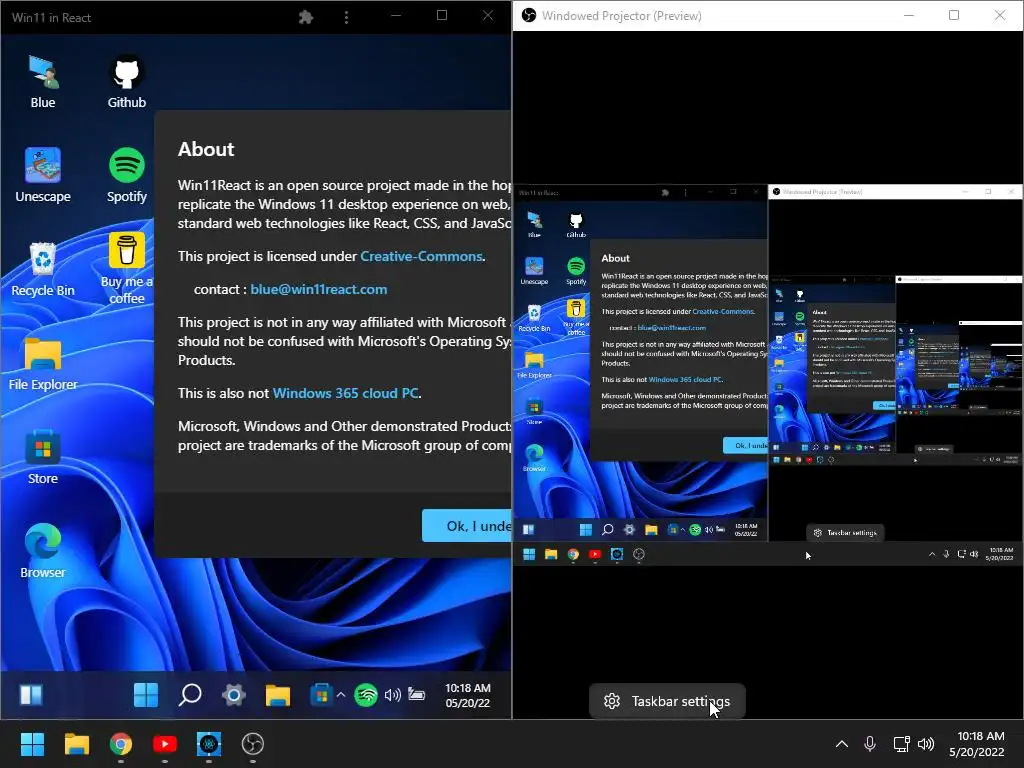The height and width of the screenshot is (768, 1024).
Task: Open volume icon in host system tray
Action: pos(926,744)
